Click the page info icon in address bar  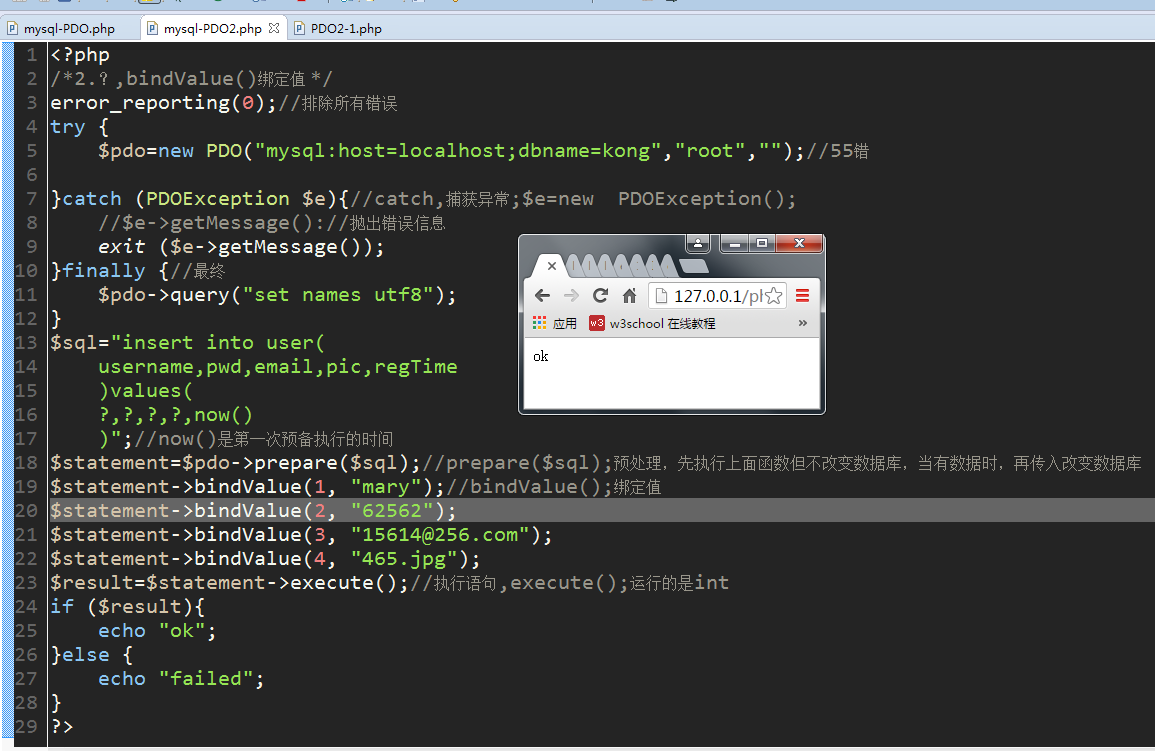[x=661, y=295]
